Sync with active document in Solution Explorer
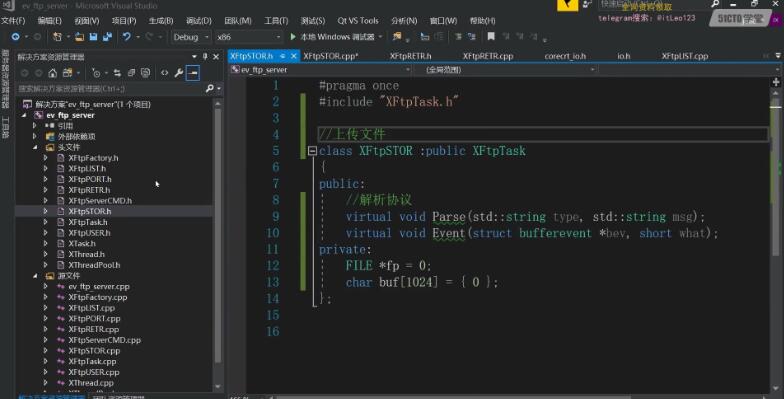This screenshot has width=784, height=399. [x=117, y=73]
